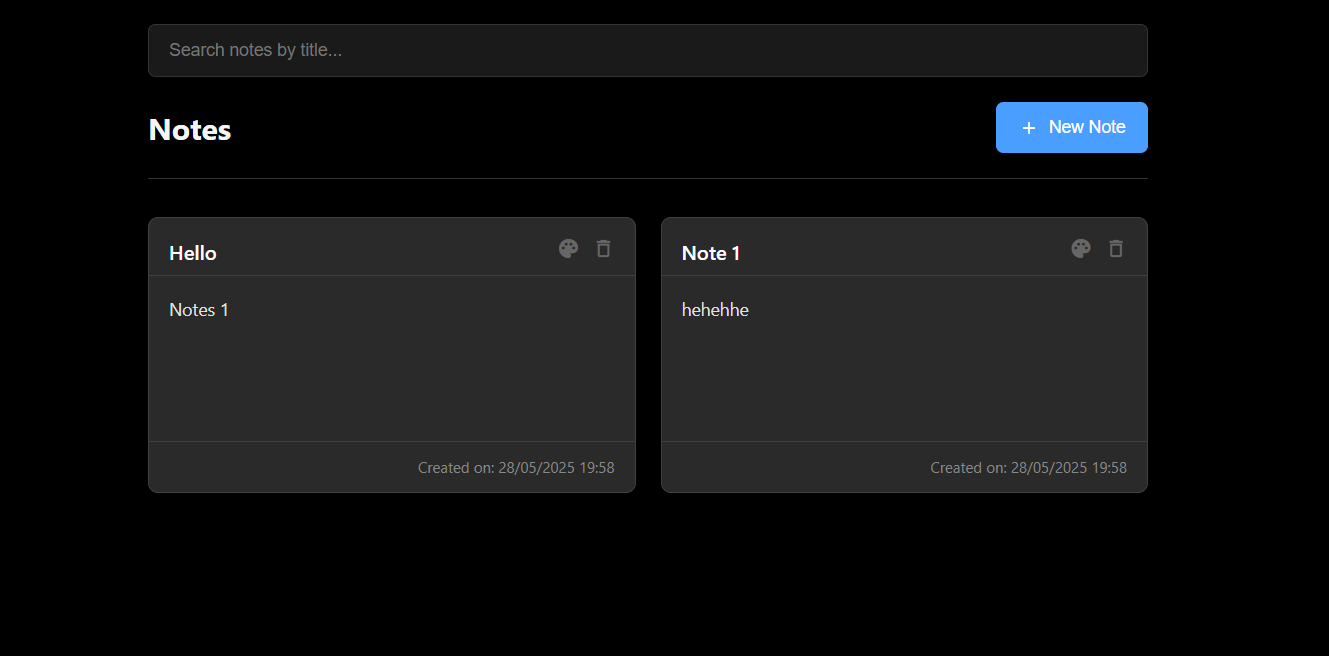Click creation date on Hello note
Image resolution: width=1329 pixels, height=656 pixels.
(x=516, y=468)
